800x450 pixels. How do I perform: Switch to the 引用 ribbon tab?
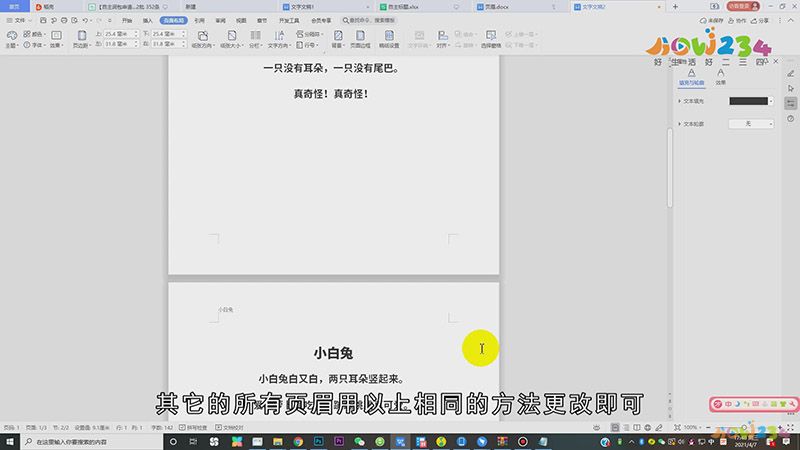pyautogui.click(x=199, y=20)
